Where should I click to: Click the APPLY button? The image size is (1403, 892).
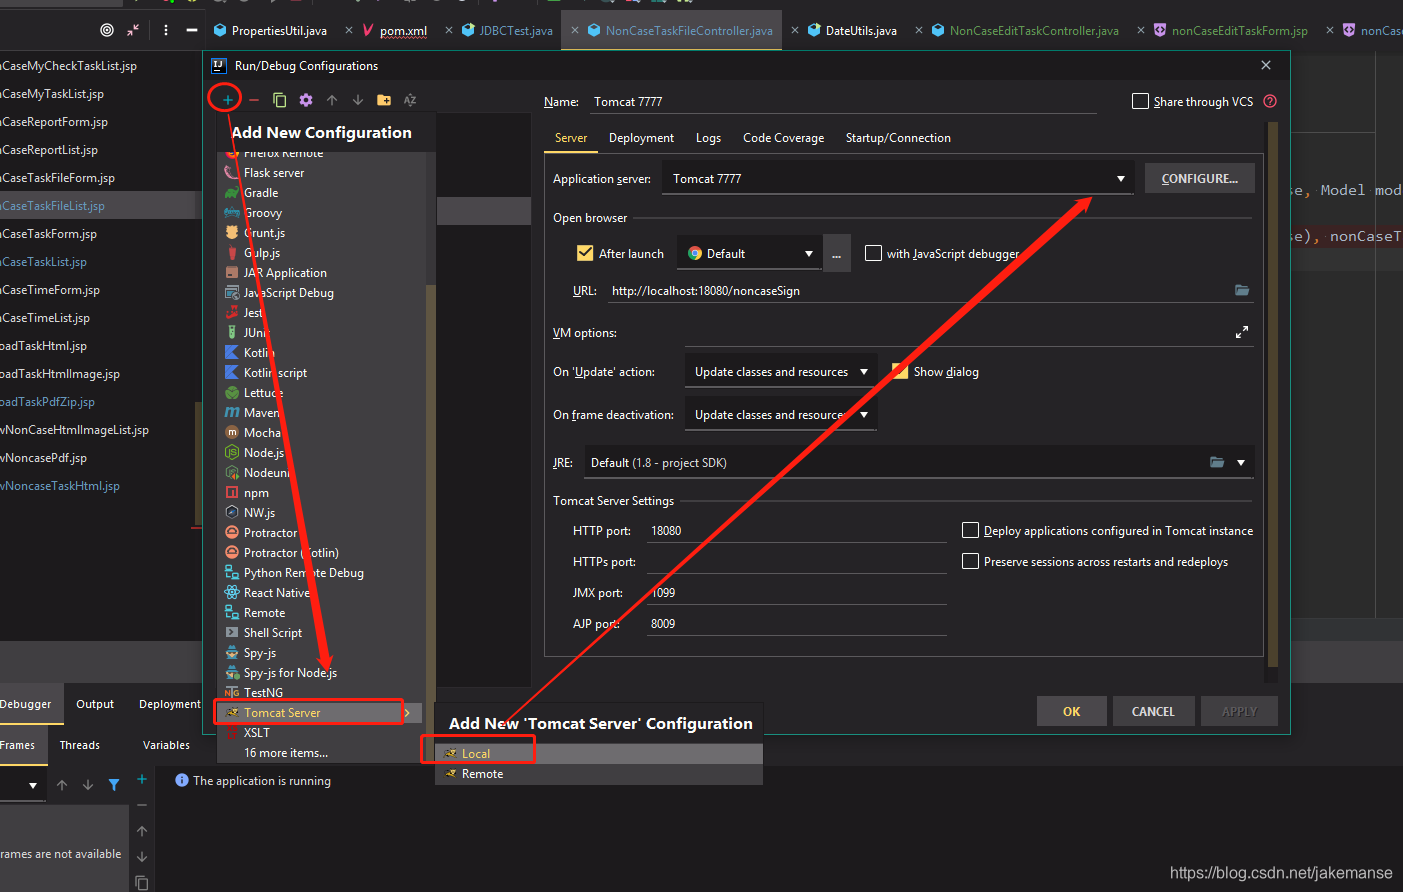[1239, 711]
